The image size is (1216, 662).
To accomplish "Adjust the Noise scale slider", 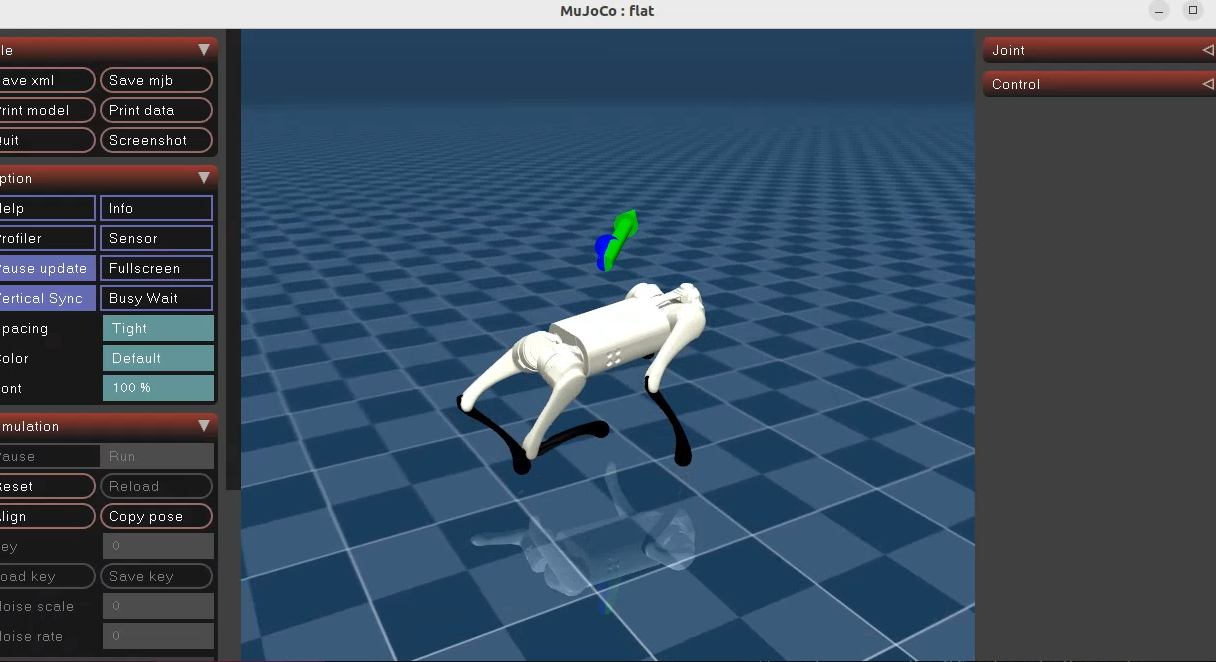I will (x=158, y=606).
